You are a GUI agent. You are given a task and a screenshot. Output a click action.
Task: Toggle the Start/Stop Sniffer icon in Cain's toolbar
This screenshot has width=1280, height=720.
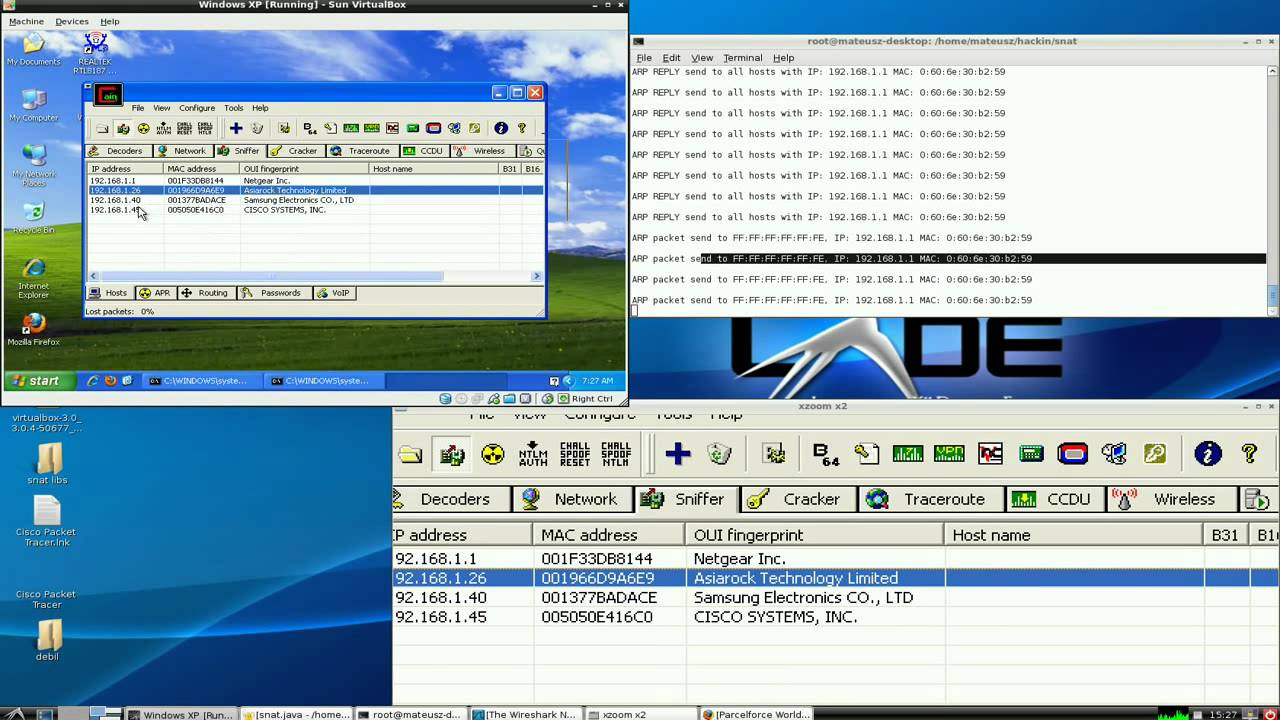coord(123,128)
